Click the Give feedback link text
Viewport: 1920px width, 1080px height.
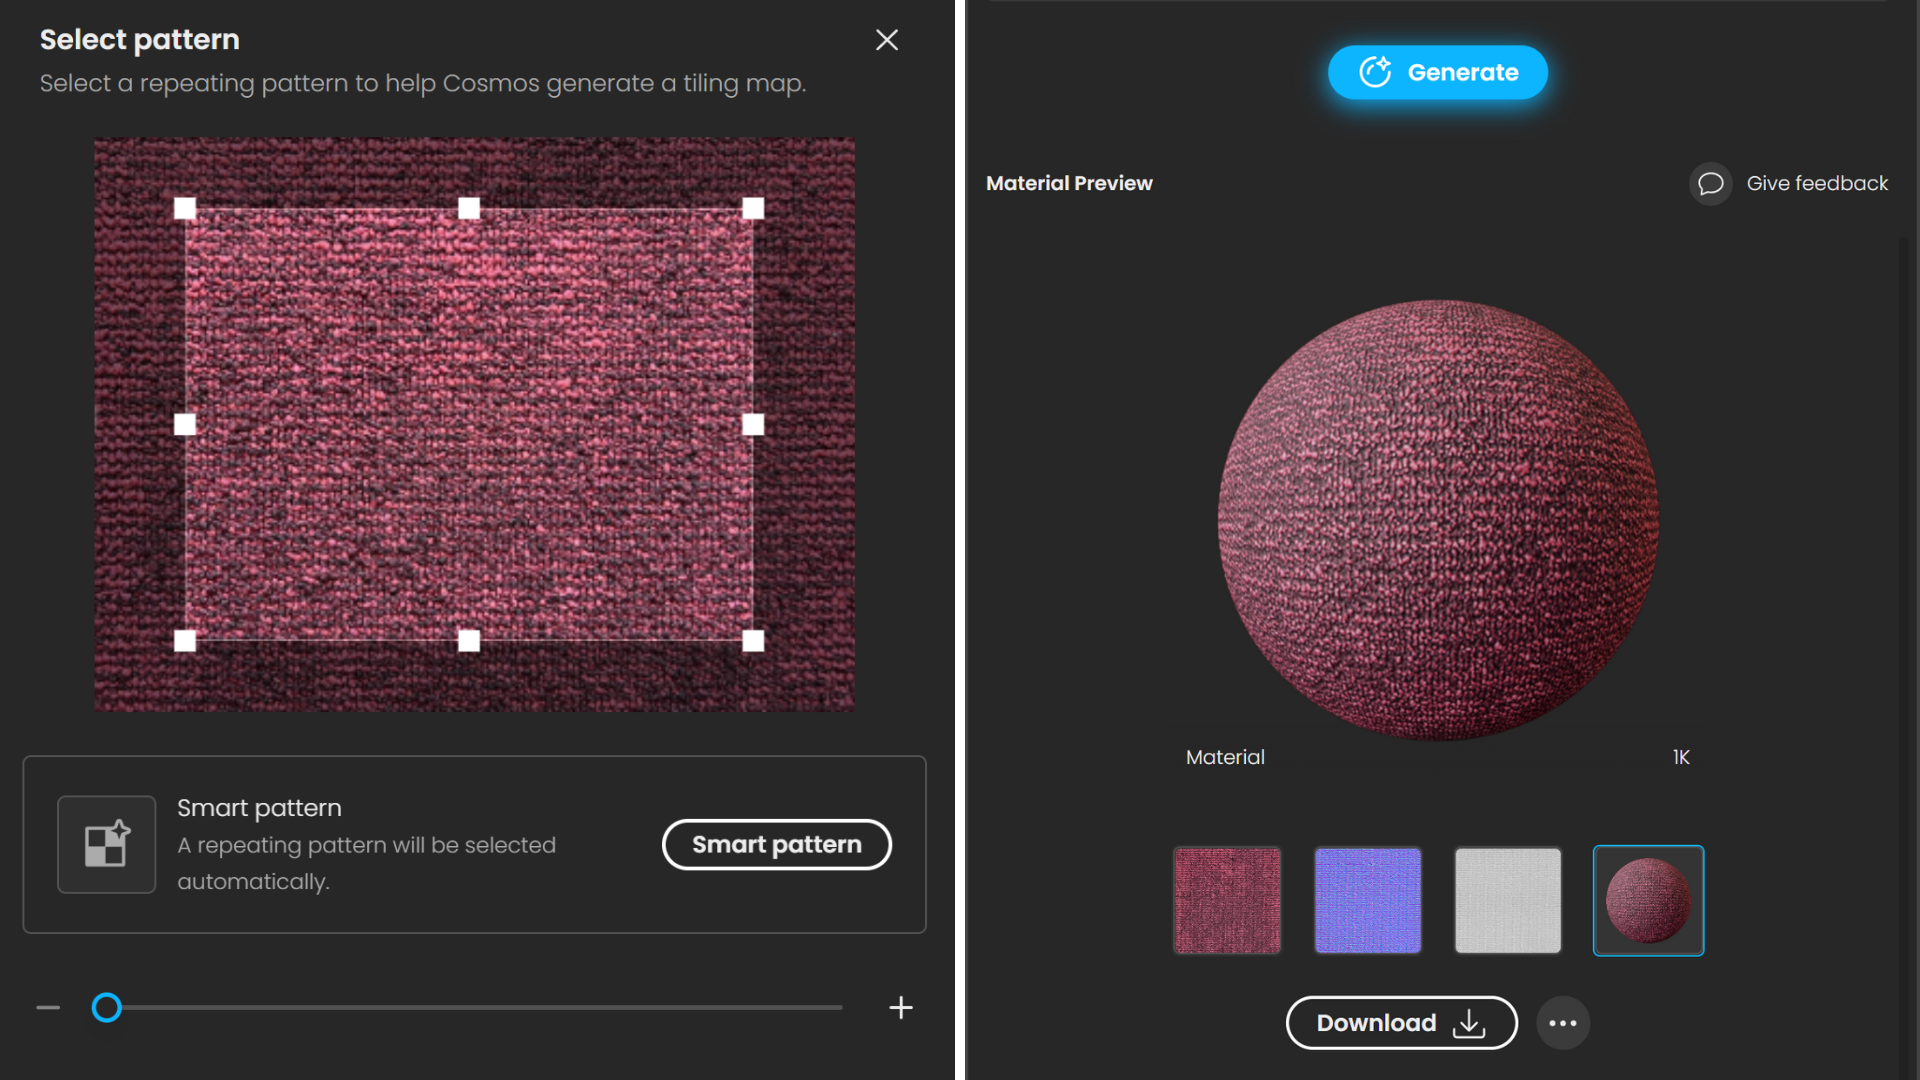[x=1817, y=184]
